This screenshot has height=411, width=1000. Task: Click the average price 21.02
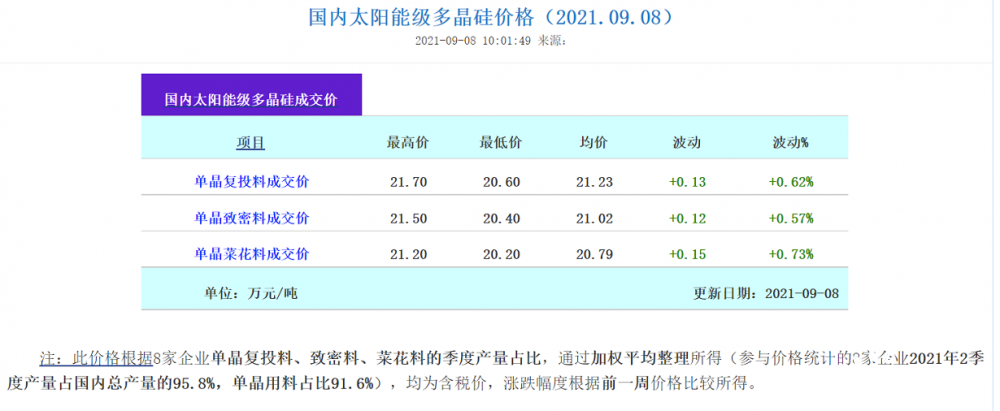(x=594, y=218)
